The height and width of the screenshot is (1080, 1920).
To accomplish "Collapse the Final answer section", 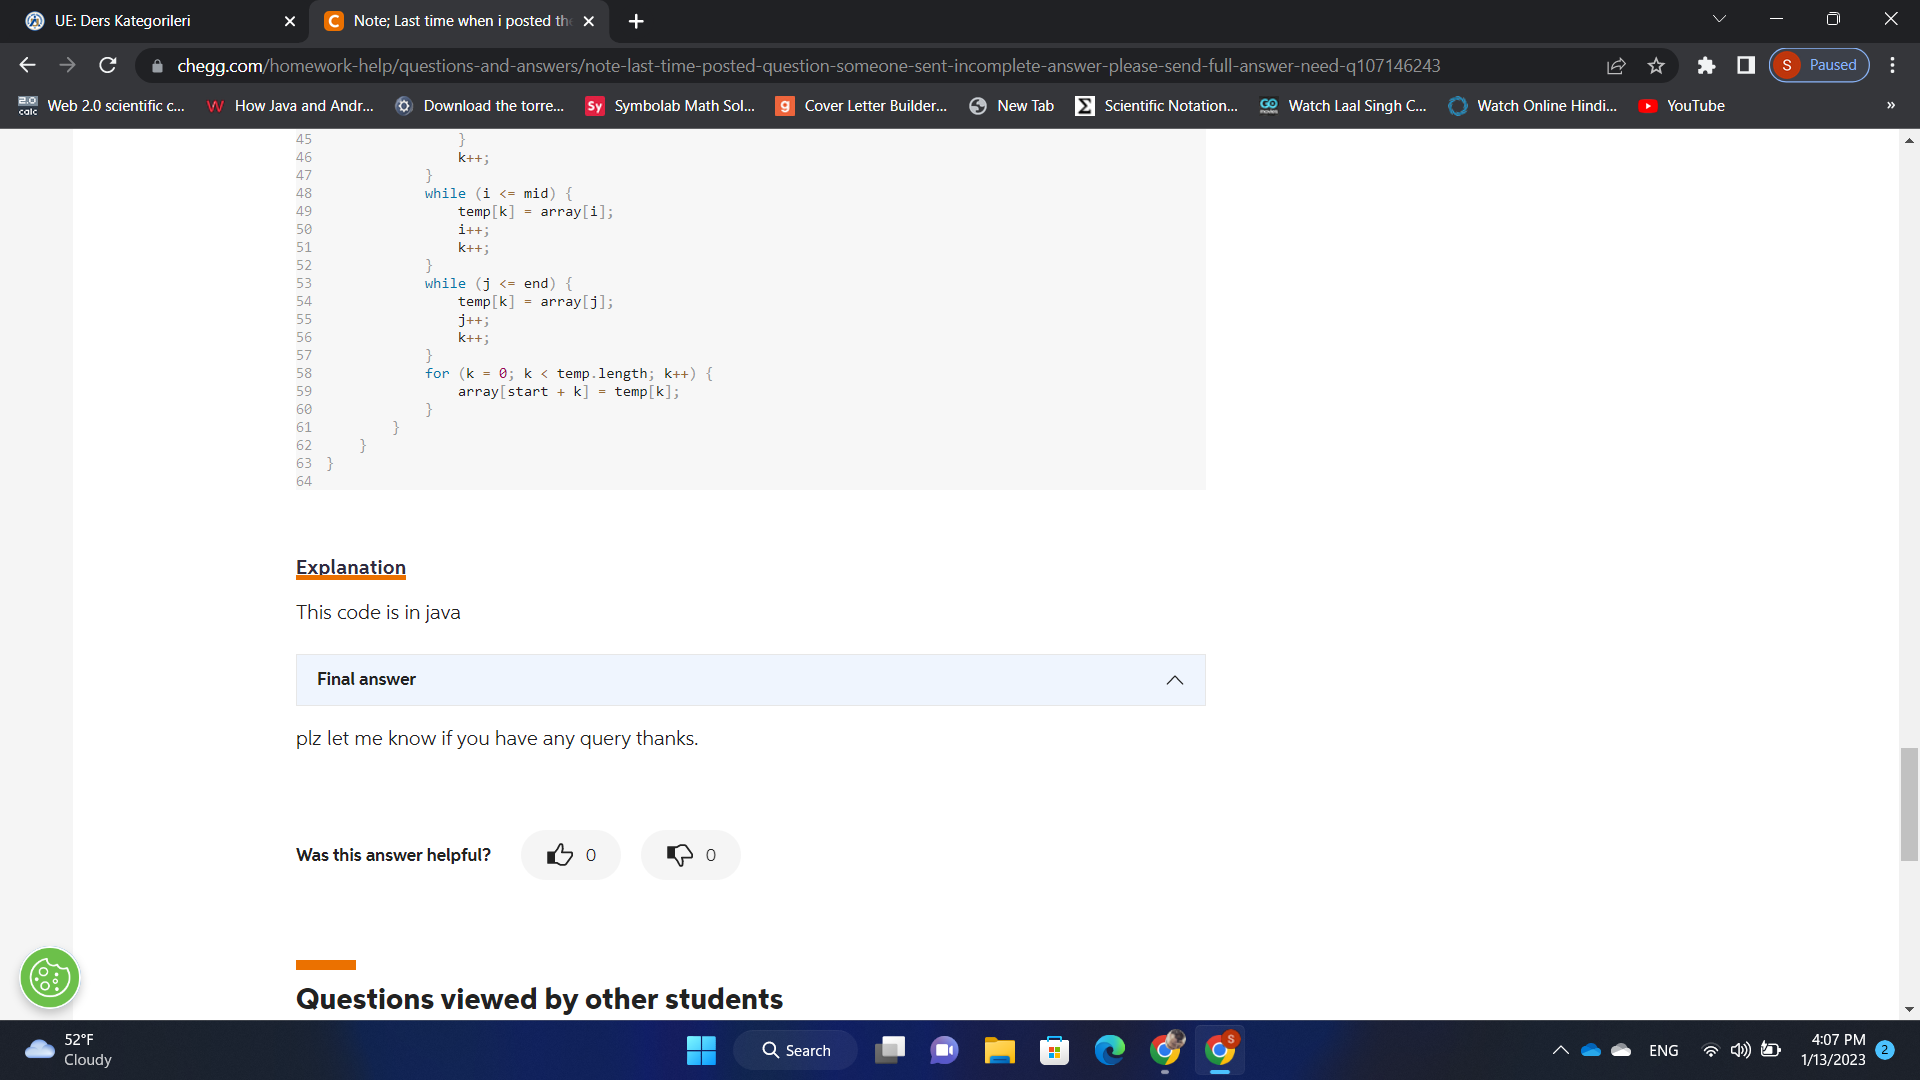I will pyautogui.click(x=1174, y=680).
